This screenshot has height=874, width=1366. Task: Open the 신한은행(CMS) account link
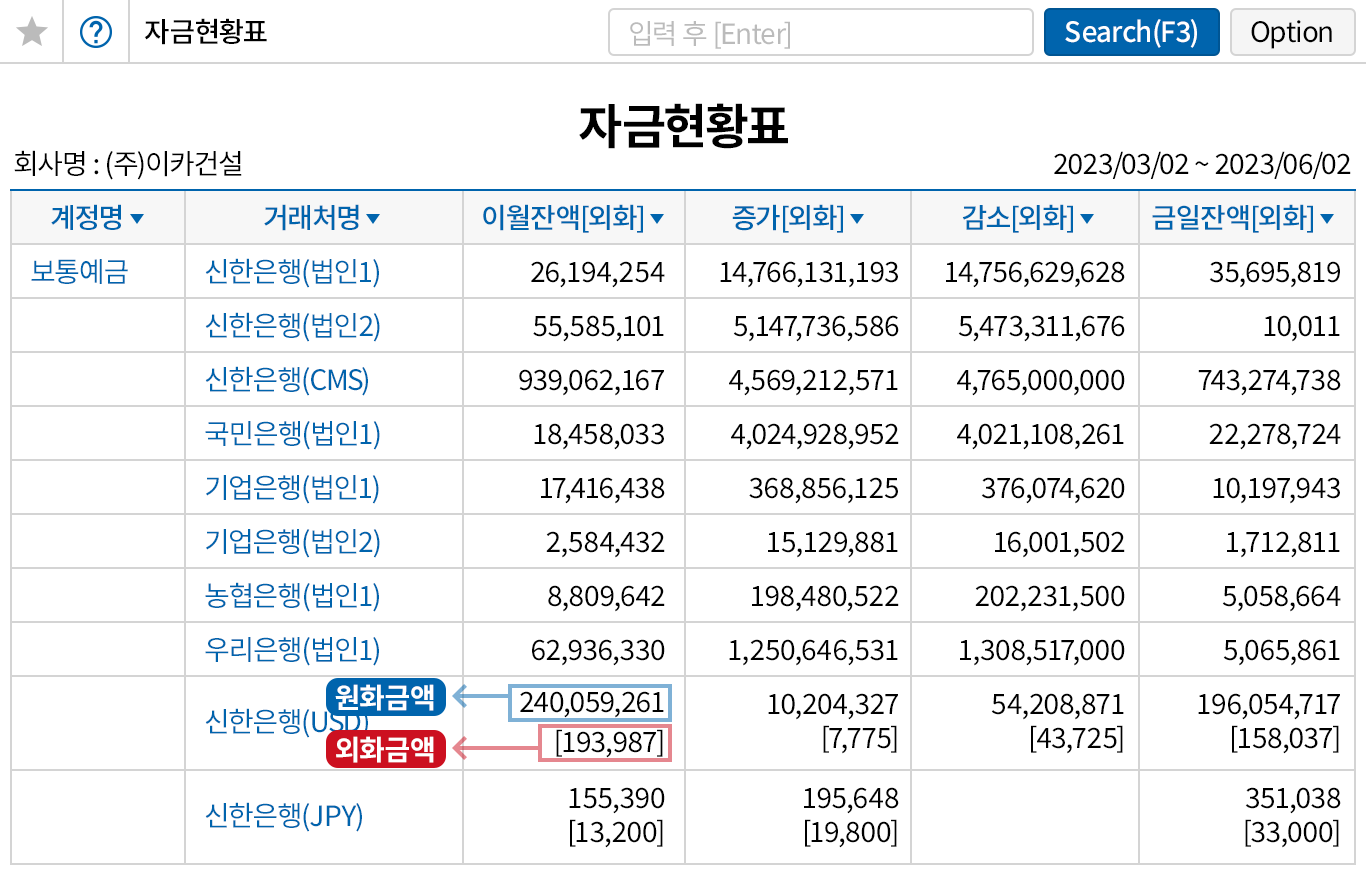coord(287,380)
